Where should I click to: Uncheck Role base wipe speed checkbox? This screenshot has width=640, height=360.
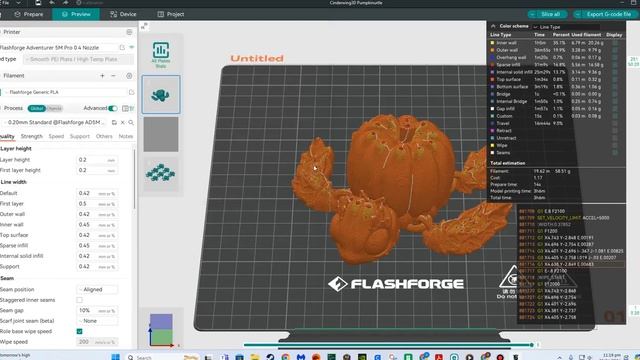tap(79, 331)
